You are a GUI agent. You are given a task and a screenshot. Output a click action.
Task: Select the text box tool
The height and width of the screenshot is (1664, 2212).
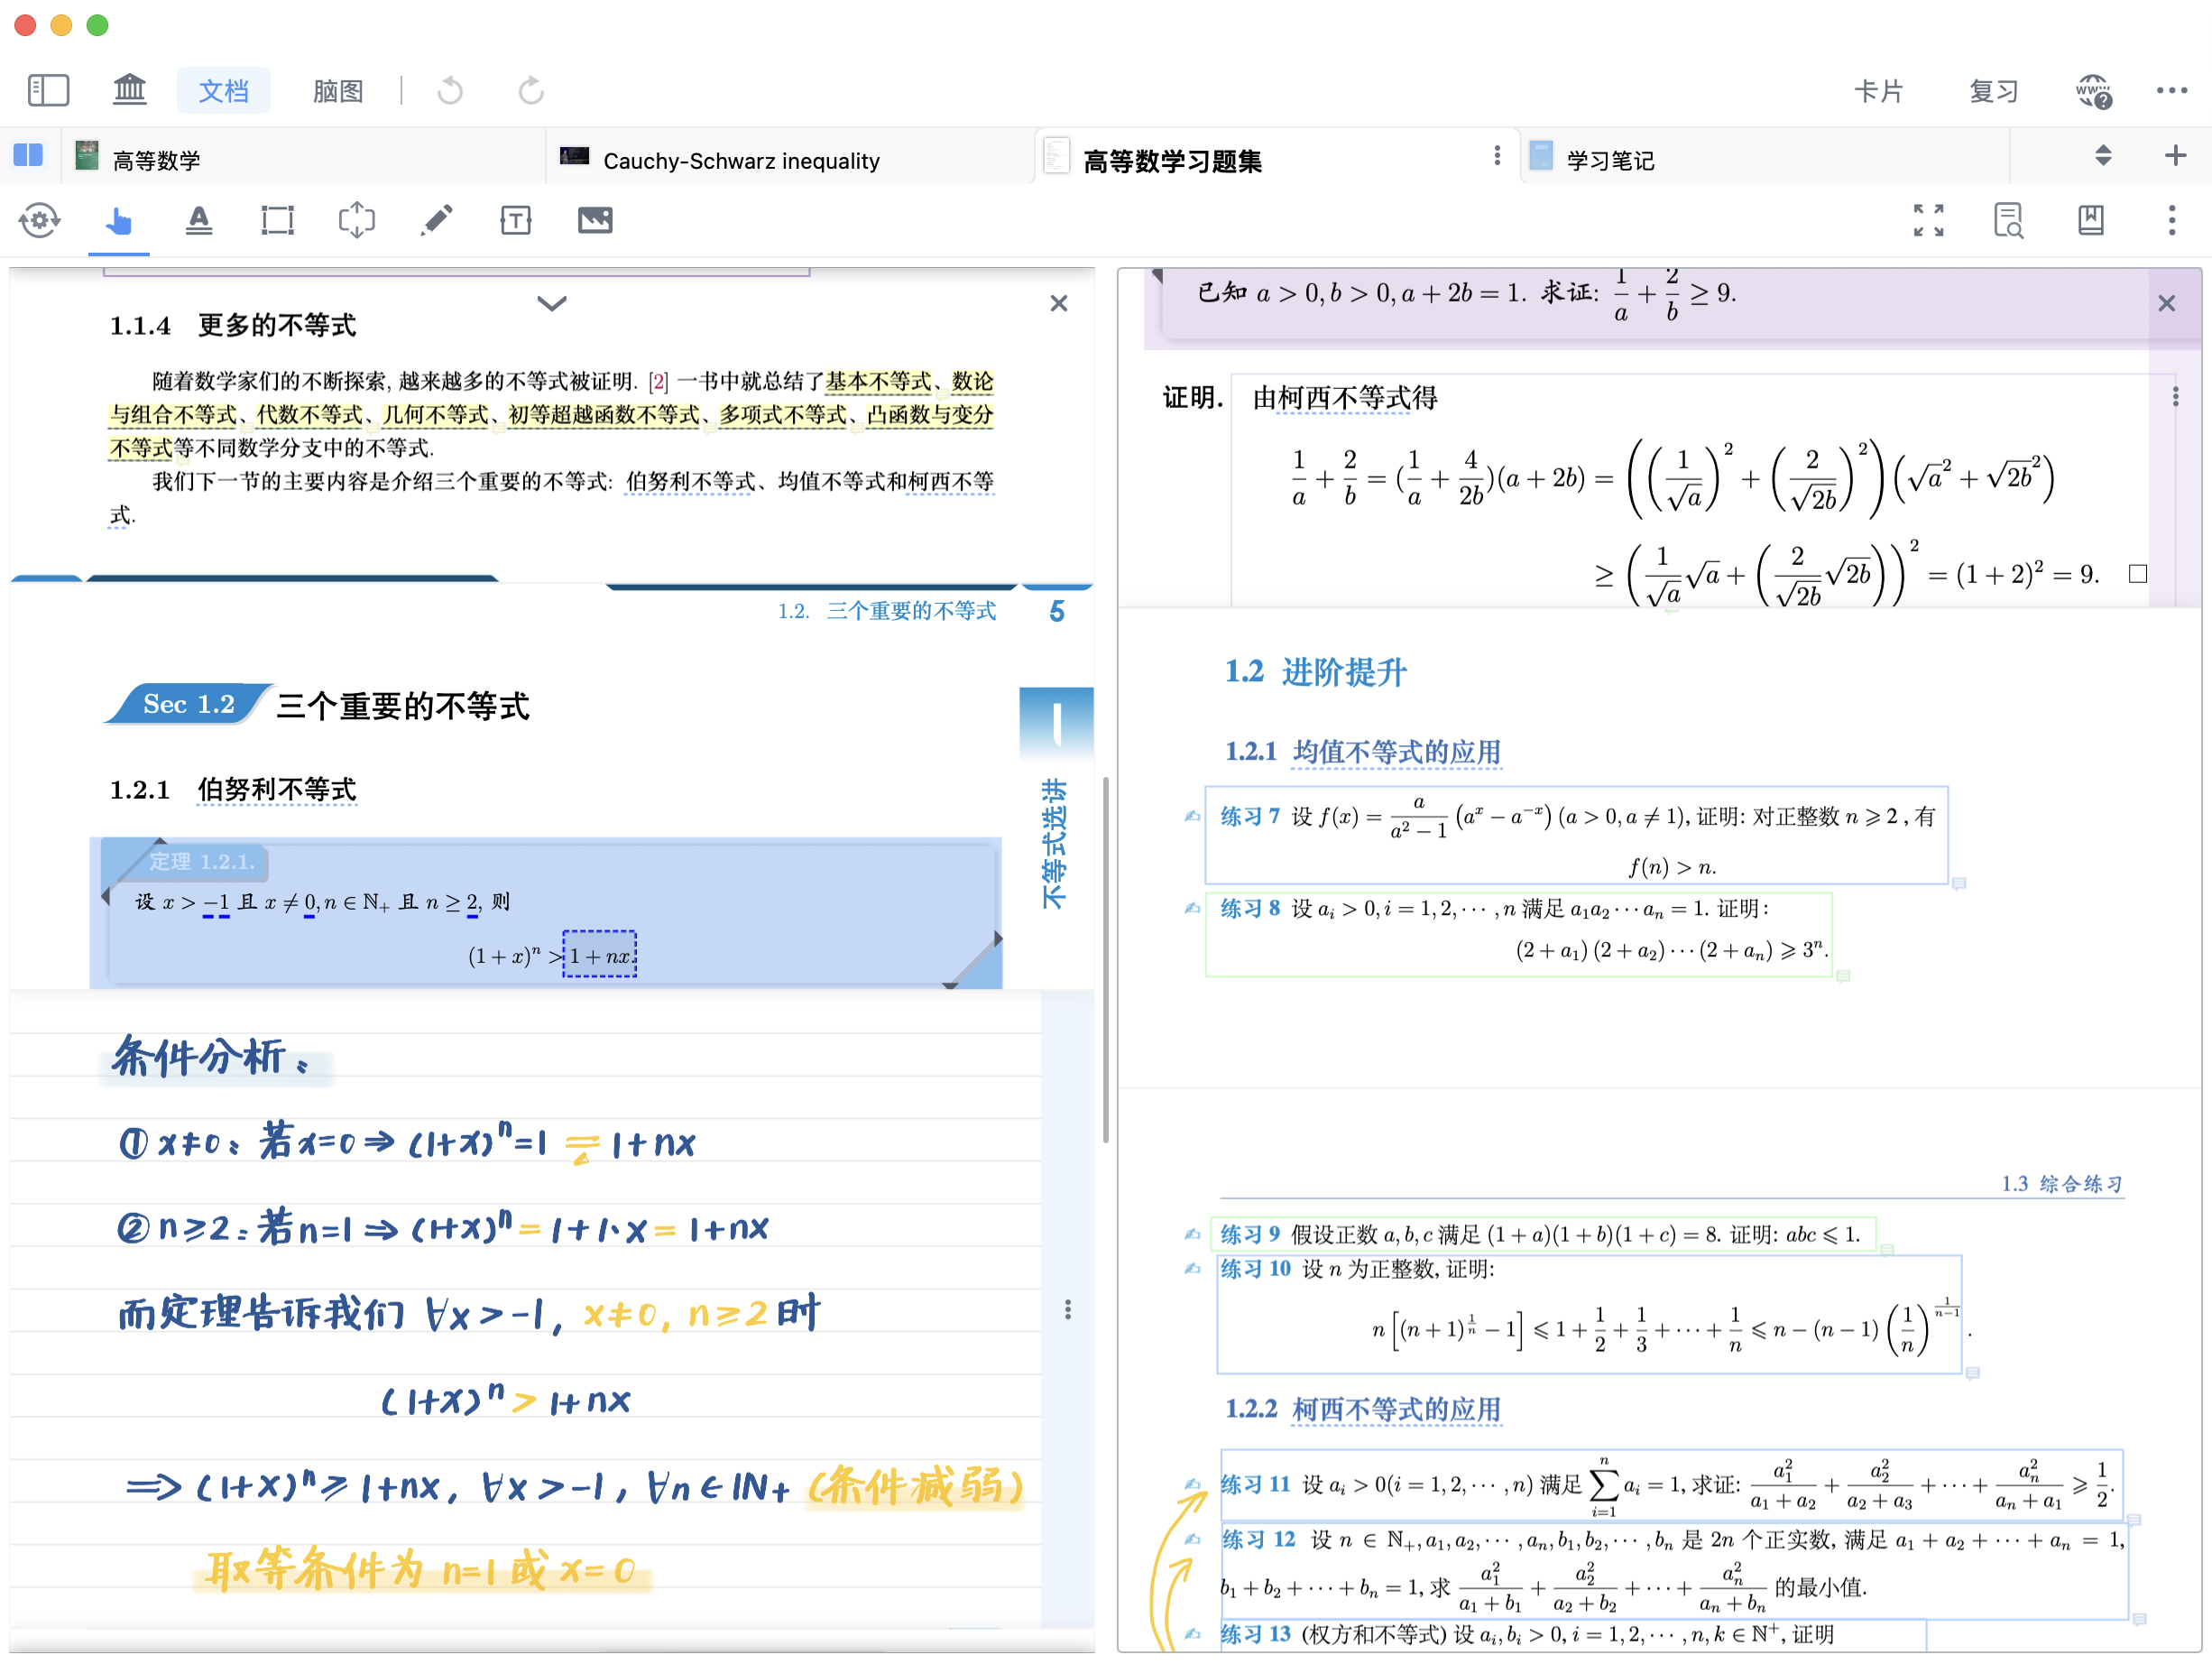[x=515, y=220]
